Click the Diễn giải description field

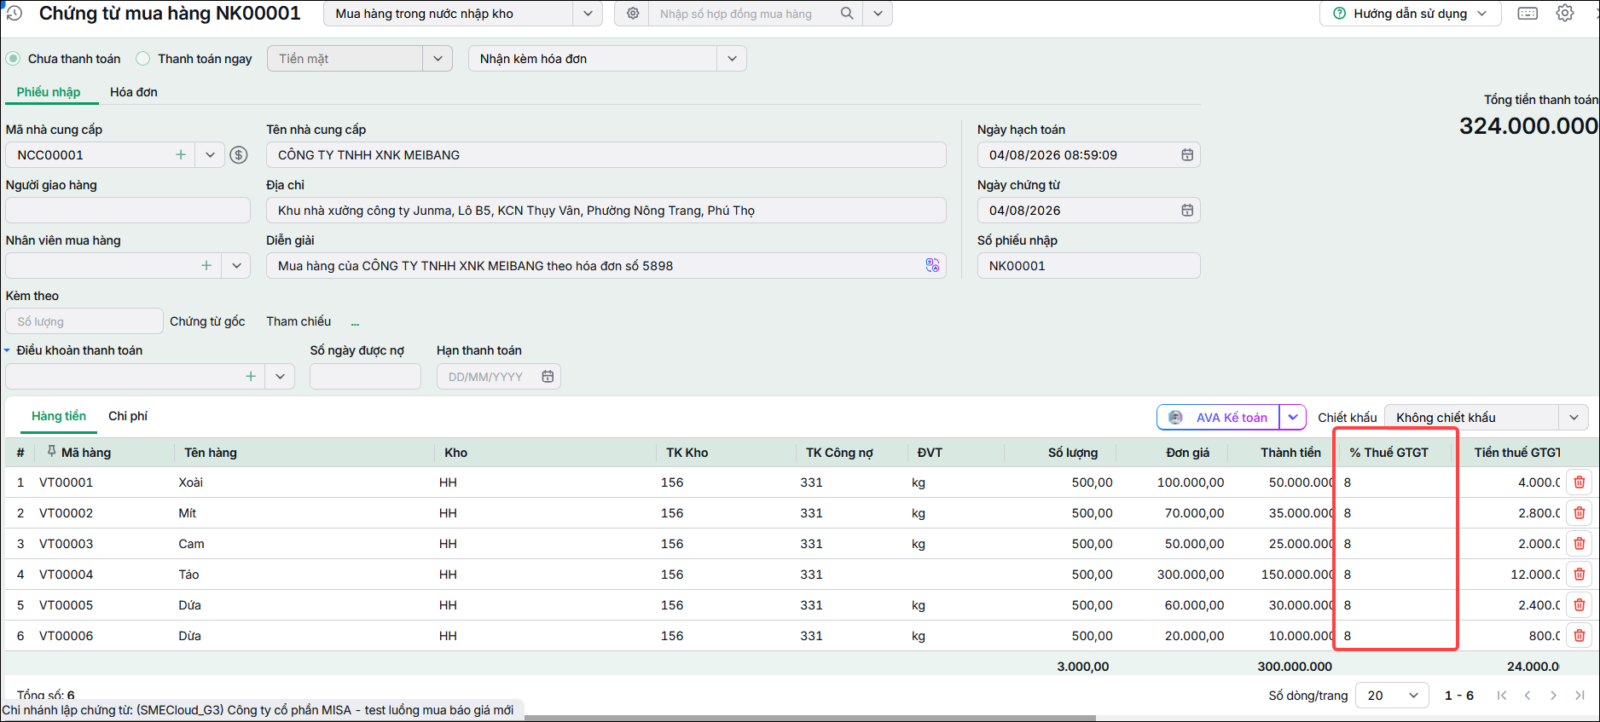click(606, 266)
